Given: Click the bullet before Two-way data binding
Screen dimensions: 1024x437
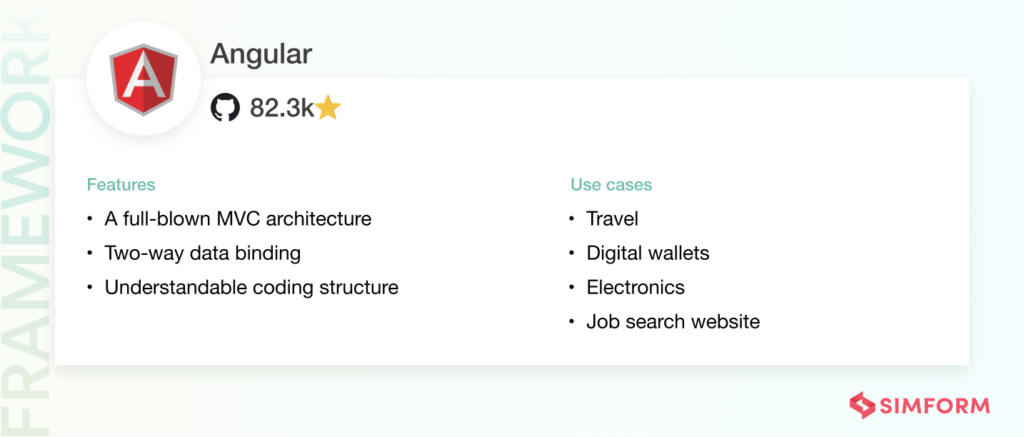Looking at the screenshot, I should [89, 253].
